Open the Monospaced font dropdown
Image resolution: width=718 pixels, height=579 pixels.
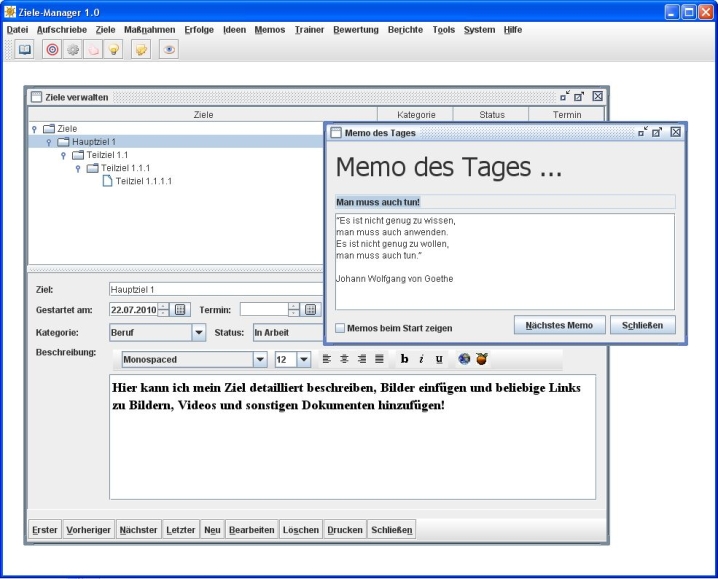(260, 359)
